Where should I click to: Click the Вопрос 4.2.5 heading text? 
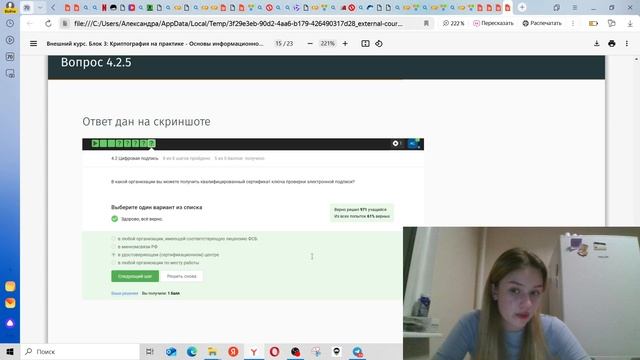pos(96,62)
